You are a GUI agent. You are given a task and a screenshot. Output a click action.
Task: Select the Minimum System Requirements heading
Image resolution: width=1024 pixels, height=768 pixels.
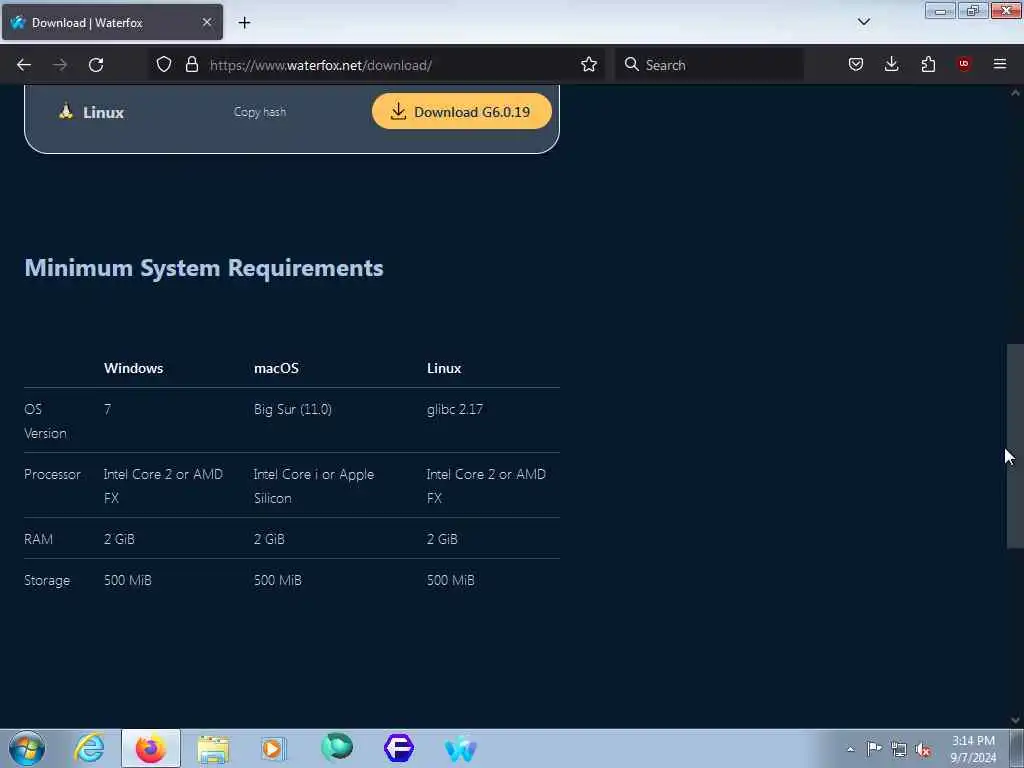click(204, 268)
